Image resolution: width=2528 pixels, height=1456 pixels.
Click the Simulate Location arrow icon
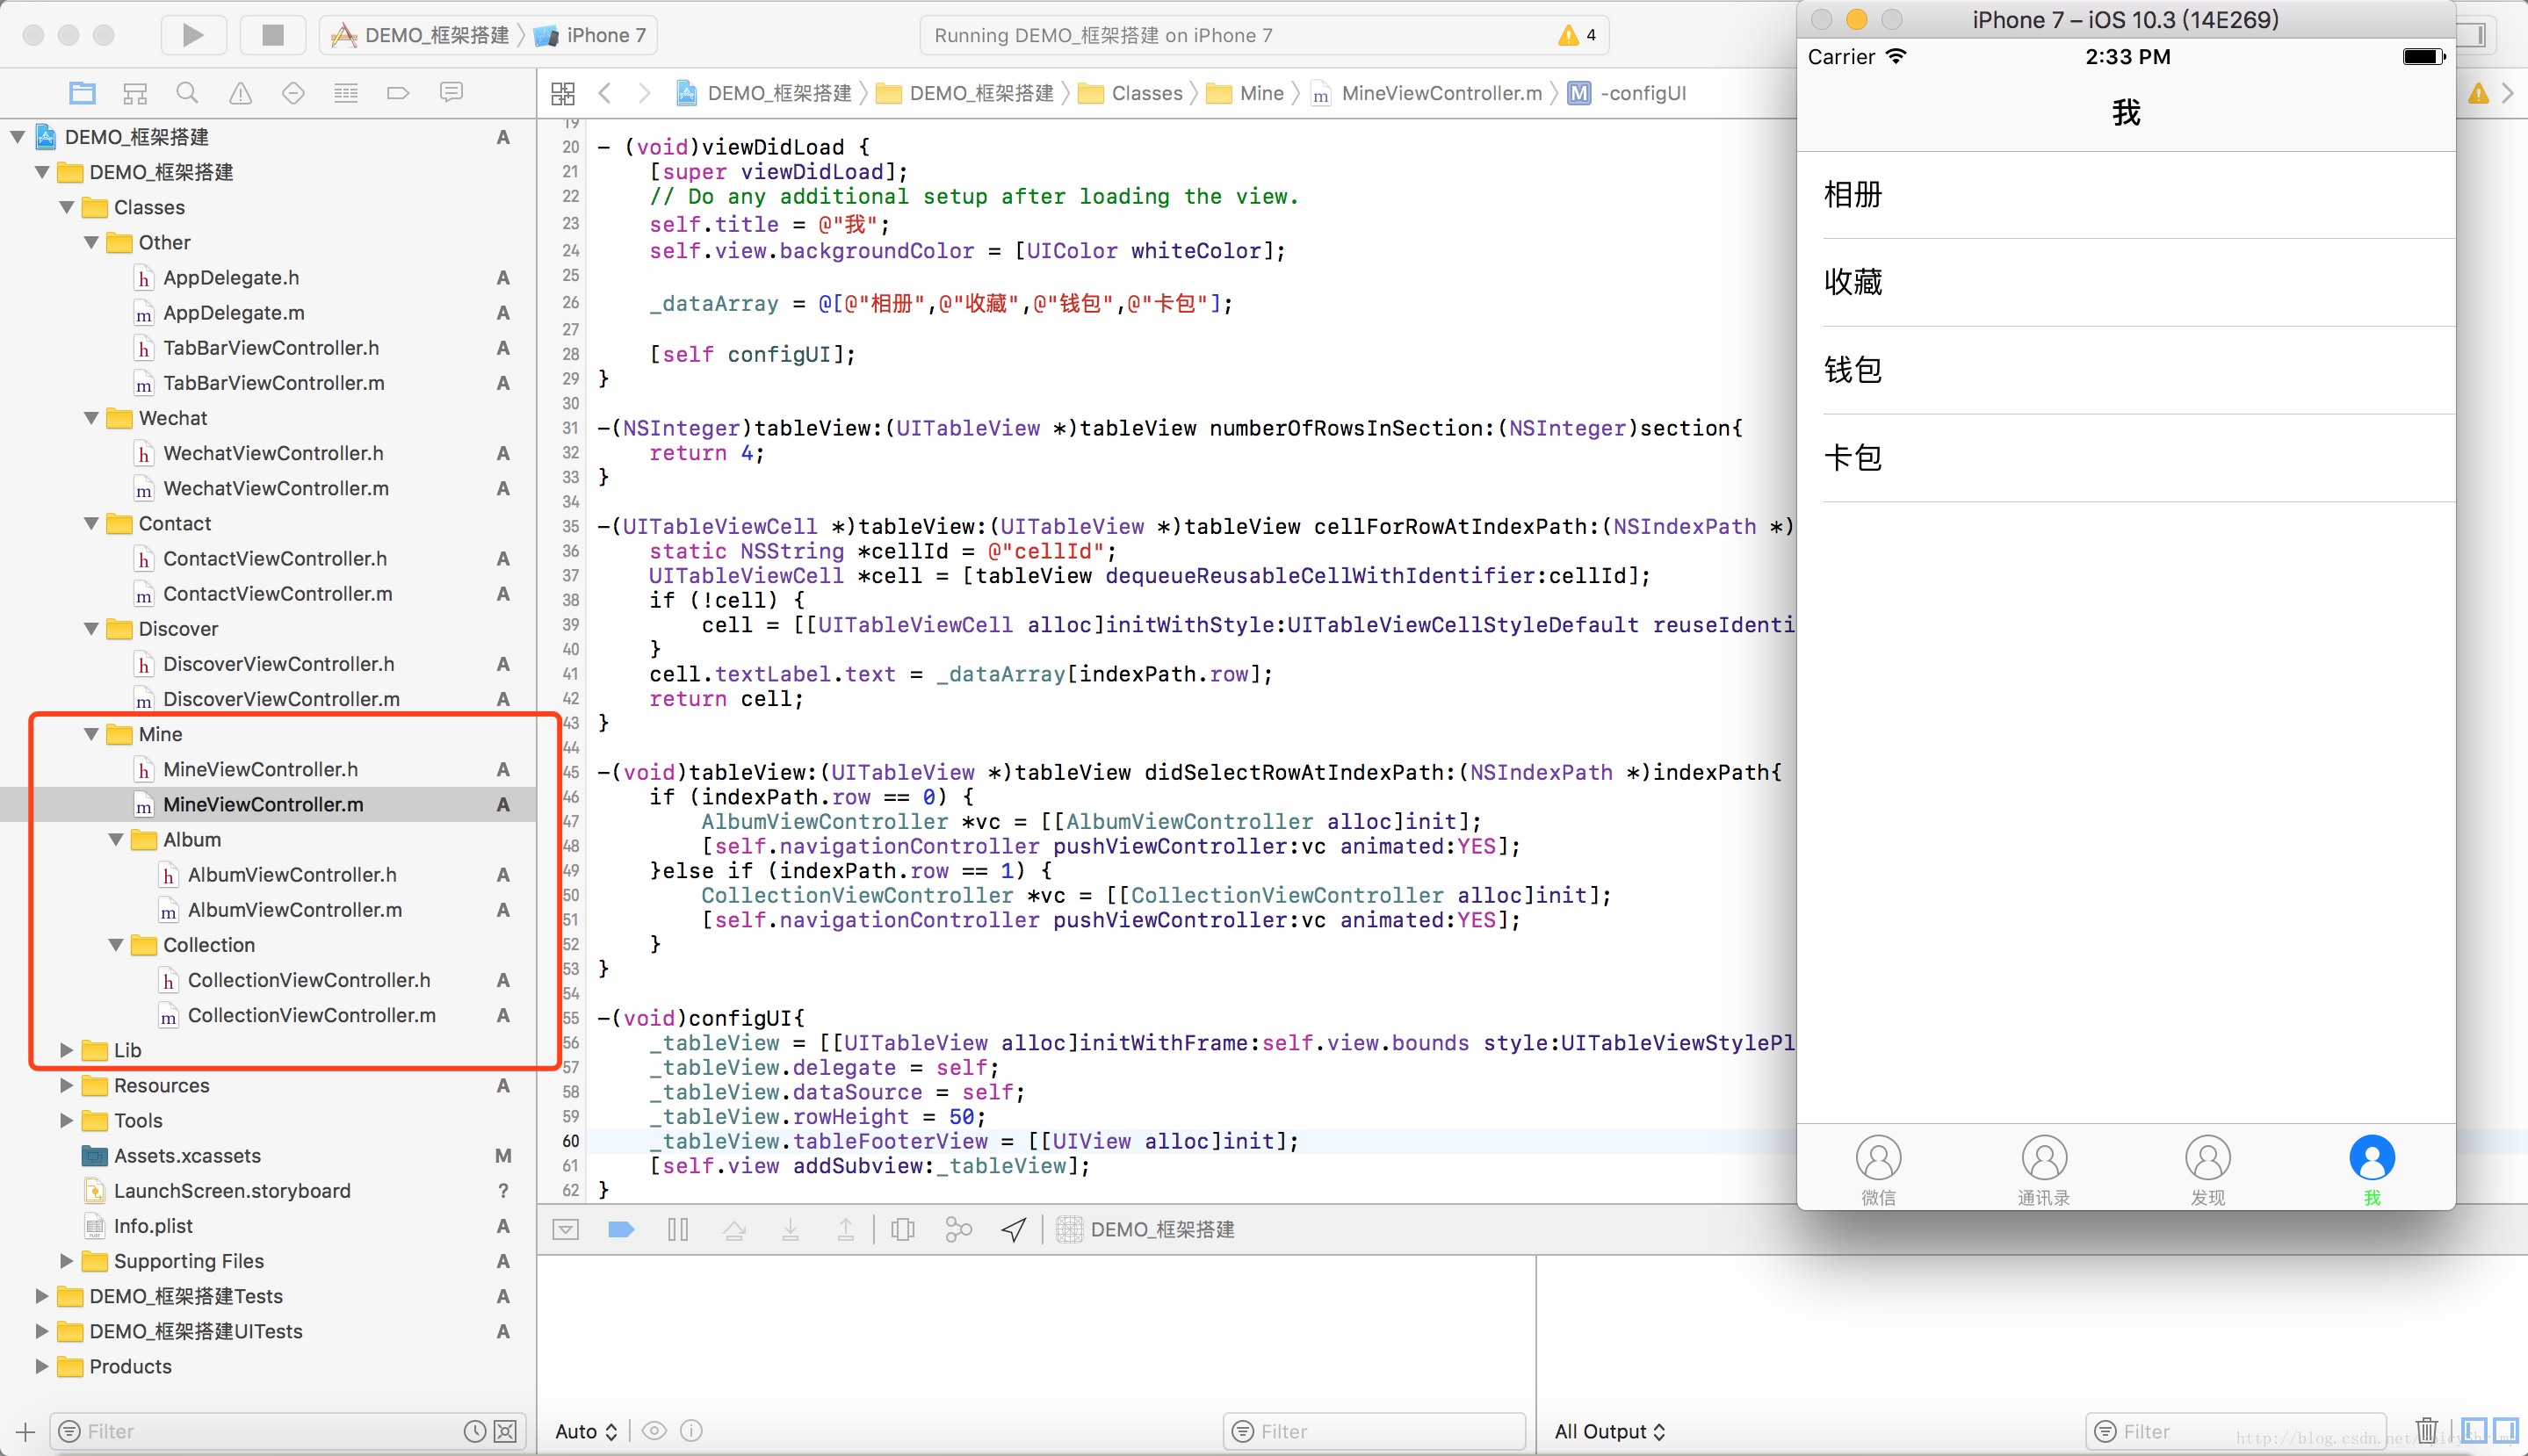pos(1013,1229)
